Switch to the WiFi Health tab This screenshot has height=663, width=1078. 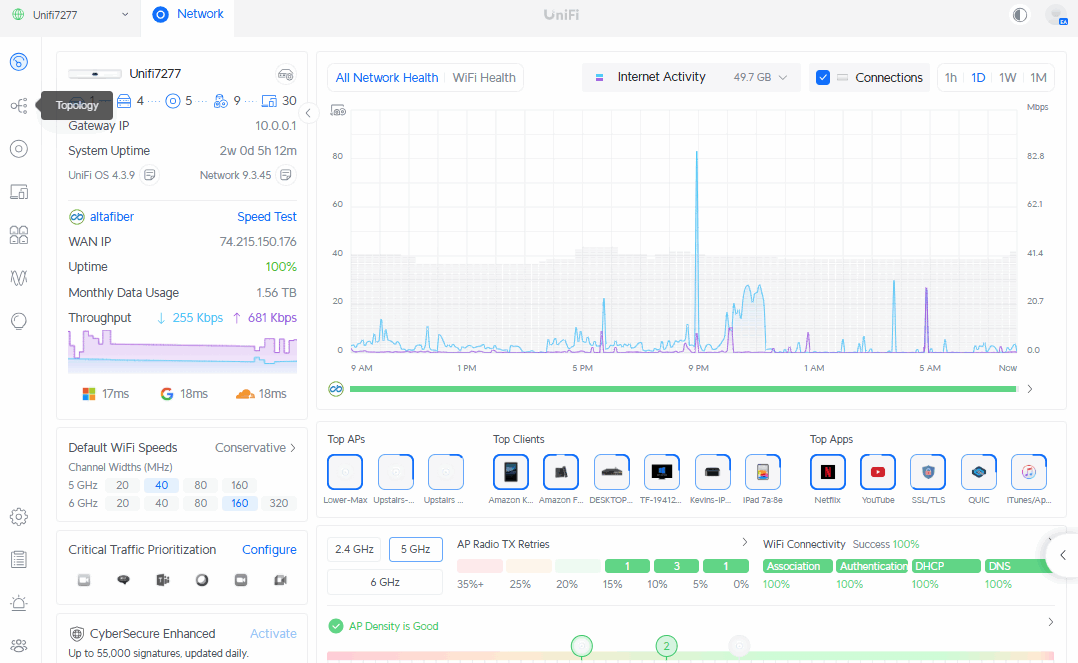[484, 78]
